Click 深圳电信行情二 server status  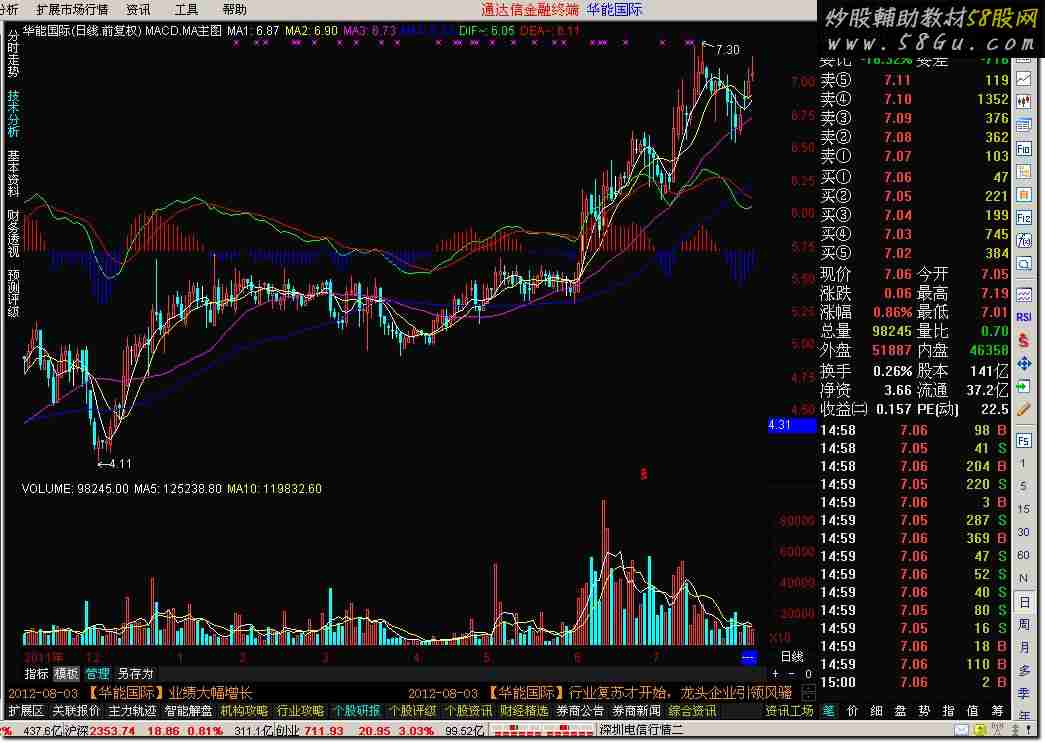641,731
